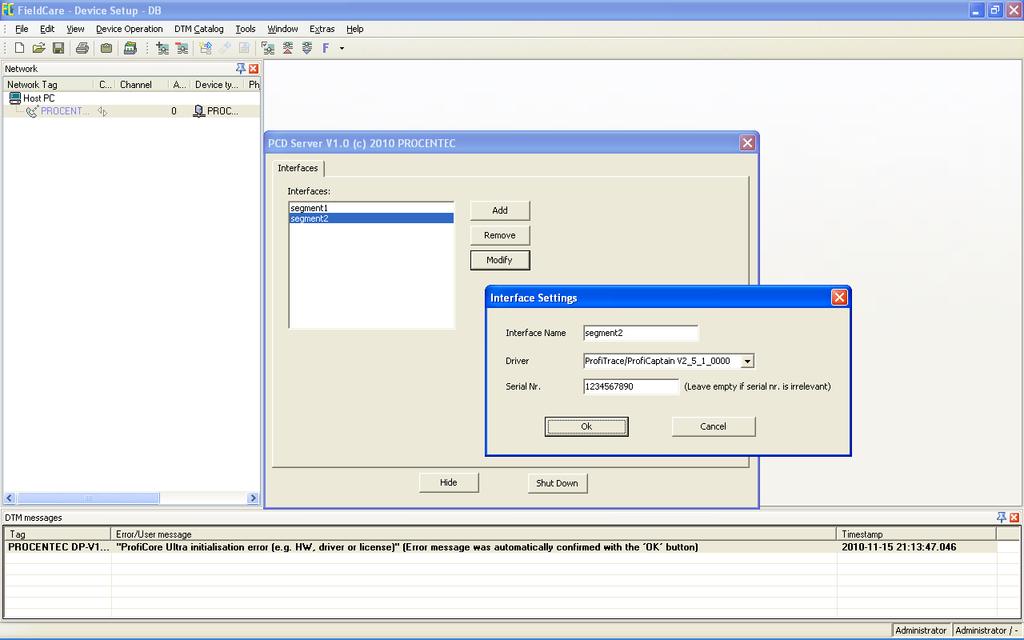Pin the DTM messages panel

(1001, 517)
